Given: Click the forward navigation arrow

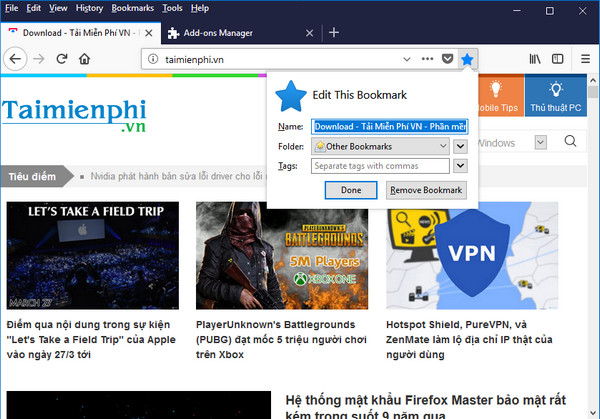Looking at the screenshot, I should coord(39,59).
